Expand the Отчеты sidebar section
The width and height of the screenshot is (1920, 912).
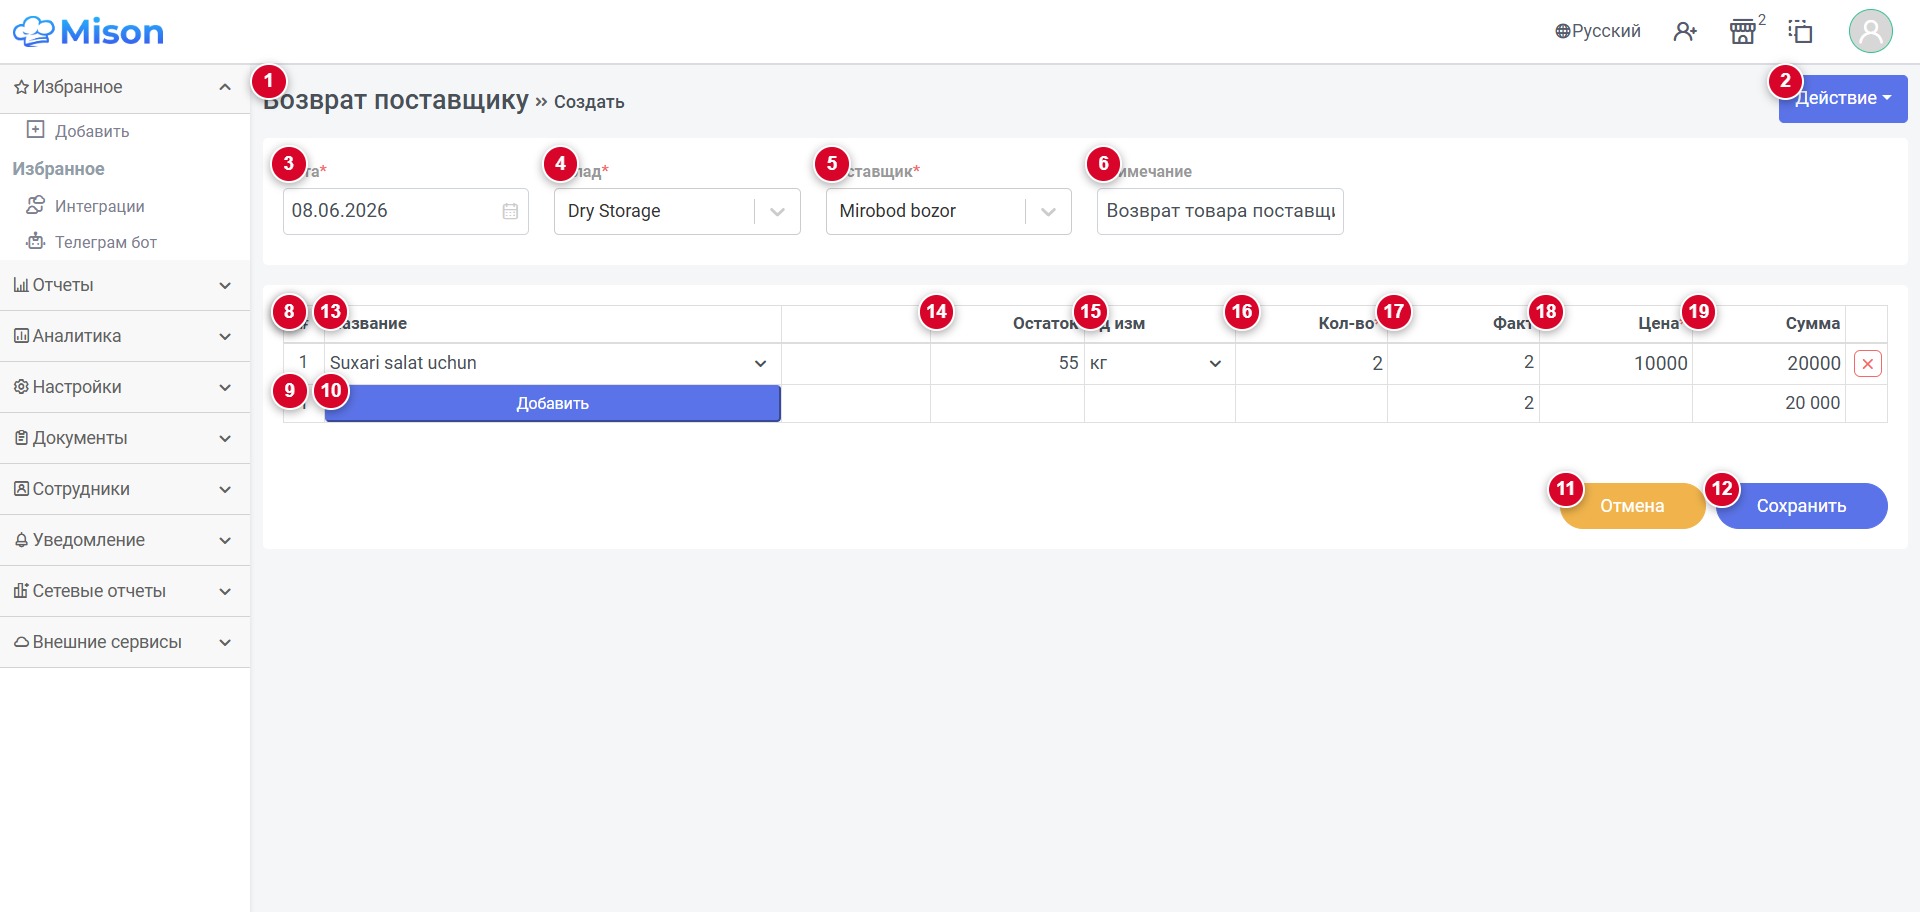[x=125, y=285]
